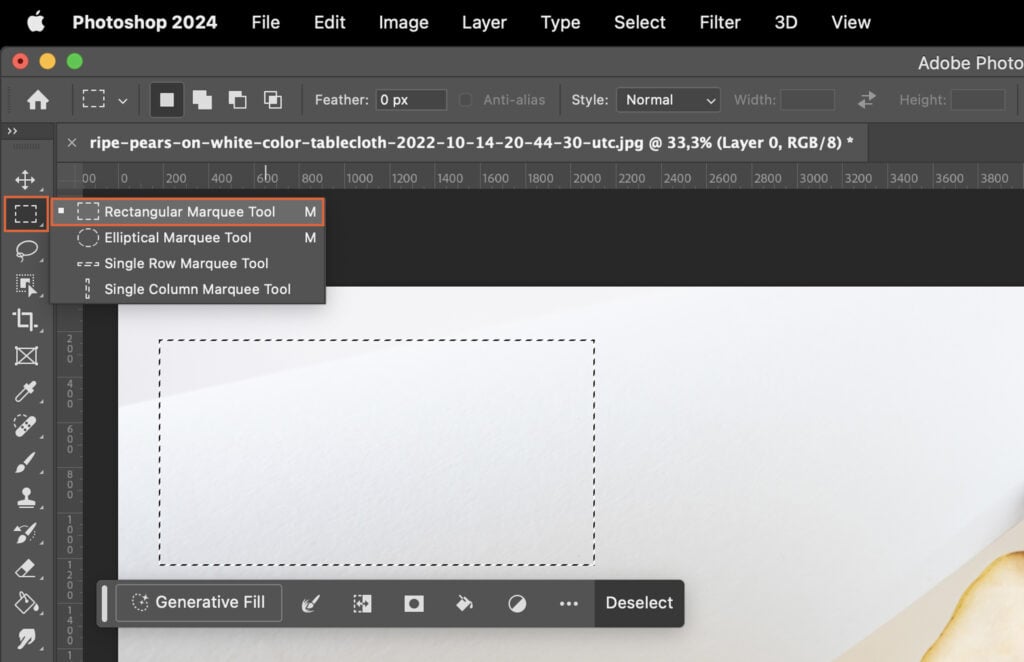Select the Eyedropper tool
The image size is (1024, 662).
point(27,390)
